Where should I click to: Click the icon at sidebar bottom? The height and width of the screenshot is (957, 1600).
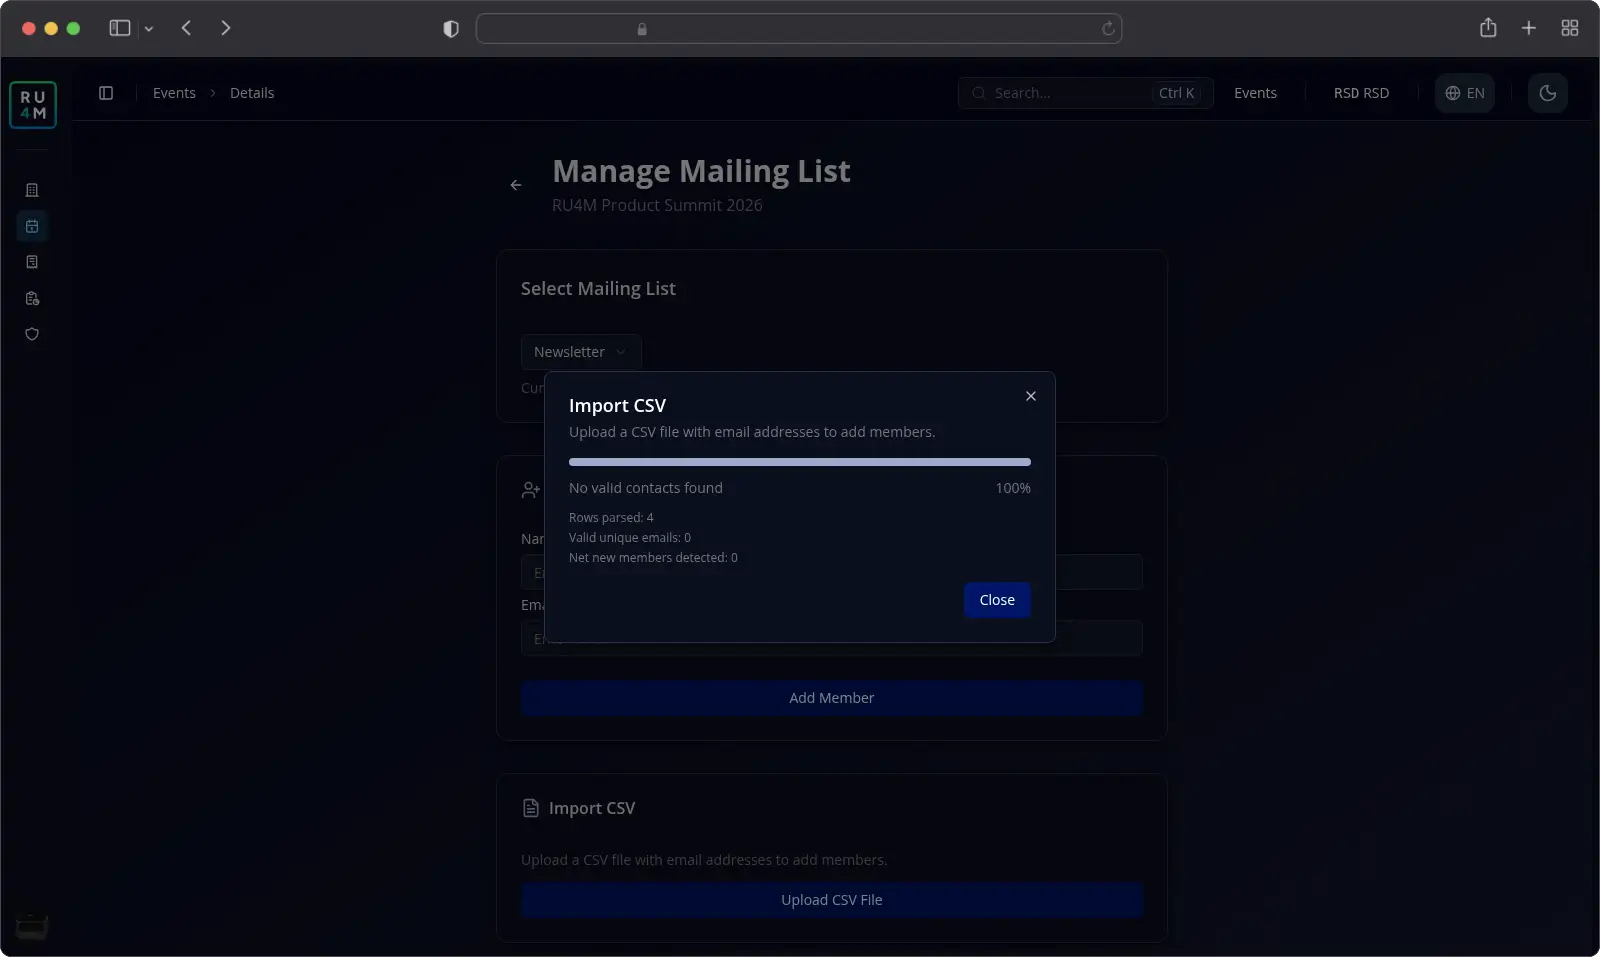click(32, 926)
